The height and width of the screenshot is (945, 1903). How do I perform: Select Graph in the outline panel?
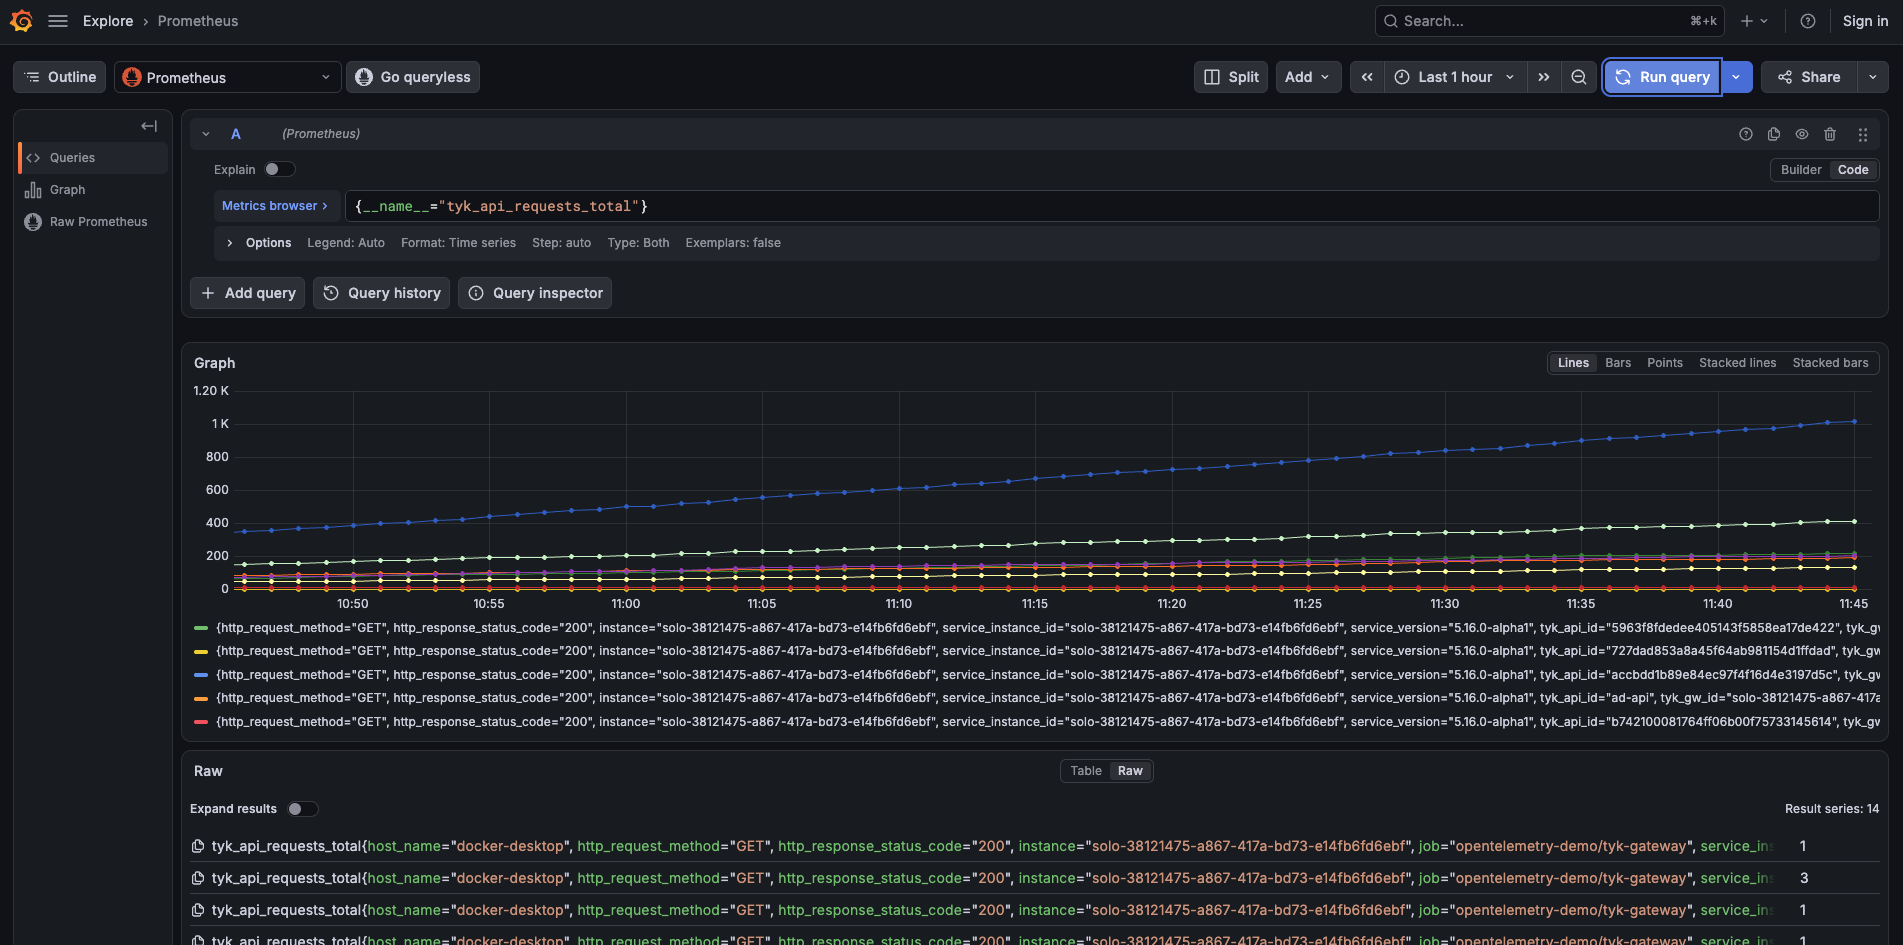(x=93, y=190)
